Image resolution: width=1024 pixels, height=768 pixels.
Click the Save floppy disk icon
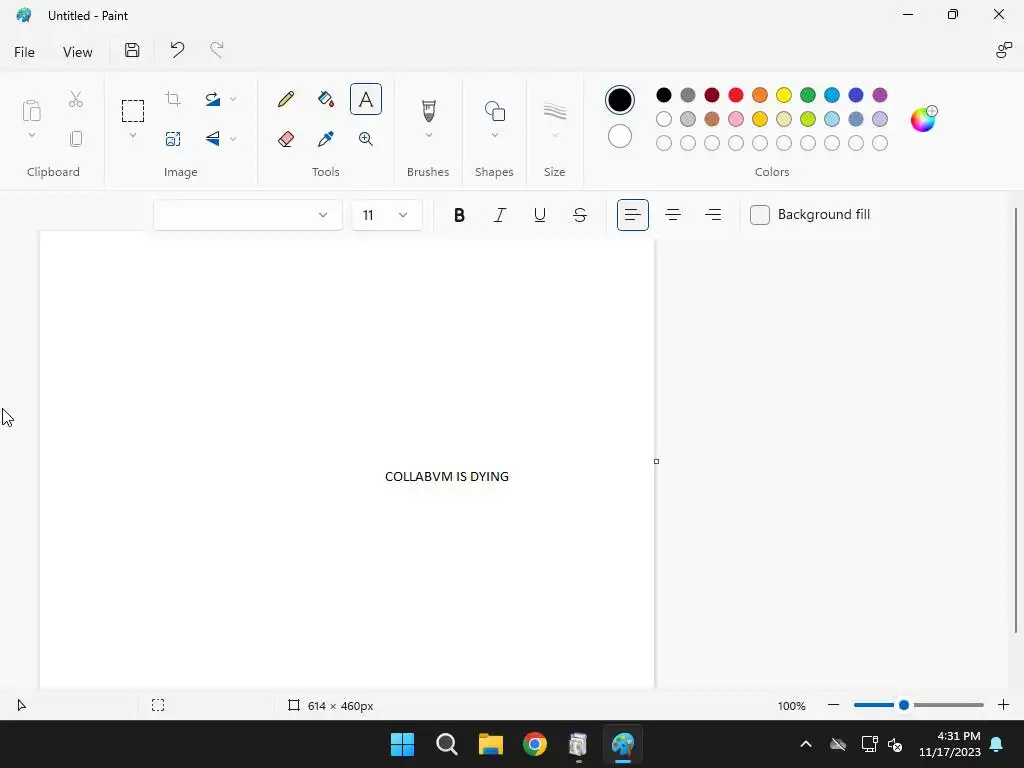point(132,50)
